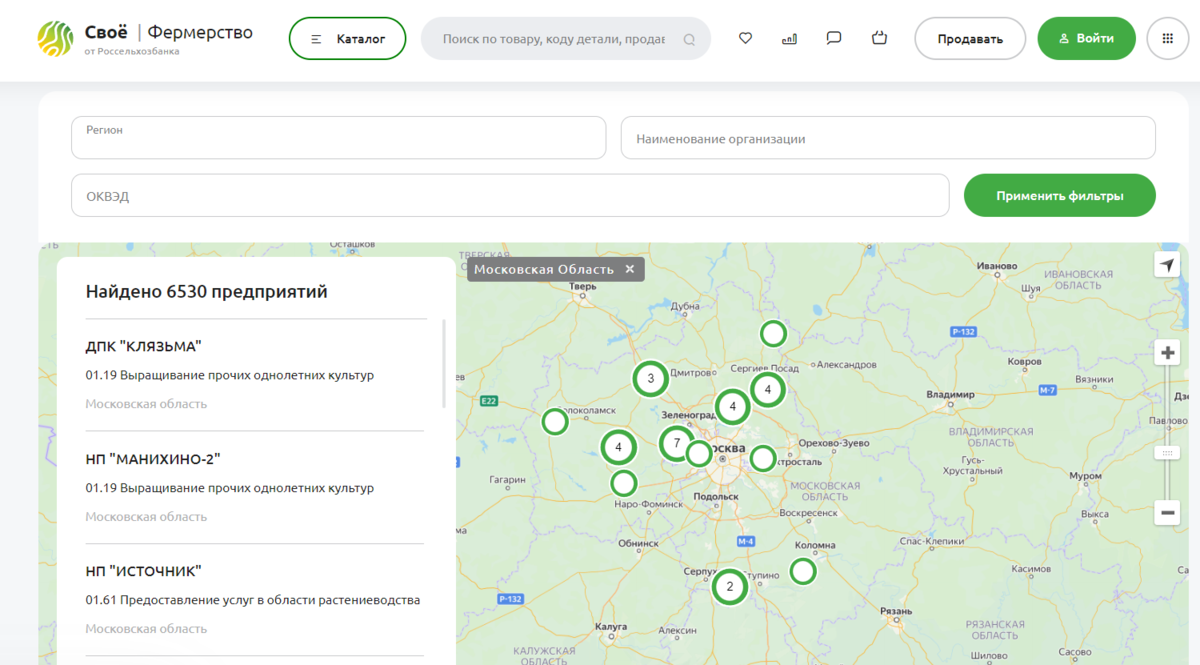Click Калуга city label on map
Image resolution: width=1200 pixels, height=665 pixels.
610,625
